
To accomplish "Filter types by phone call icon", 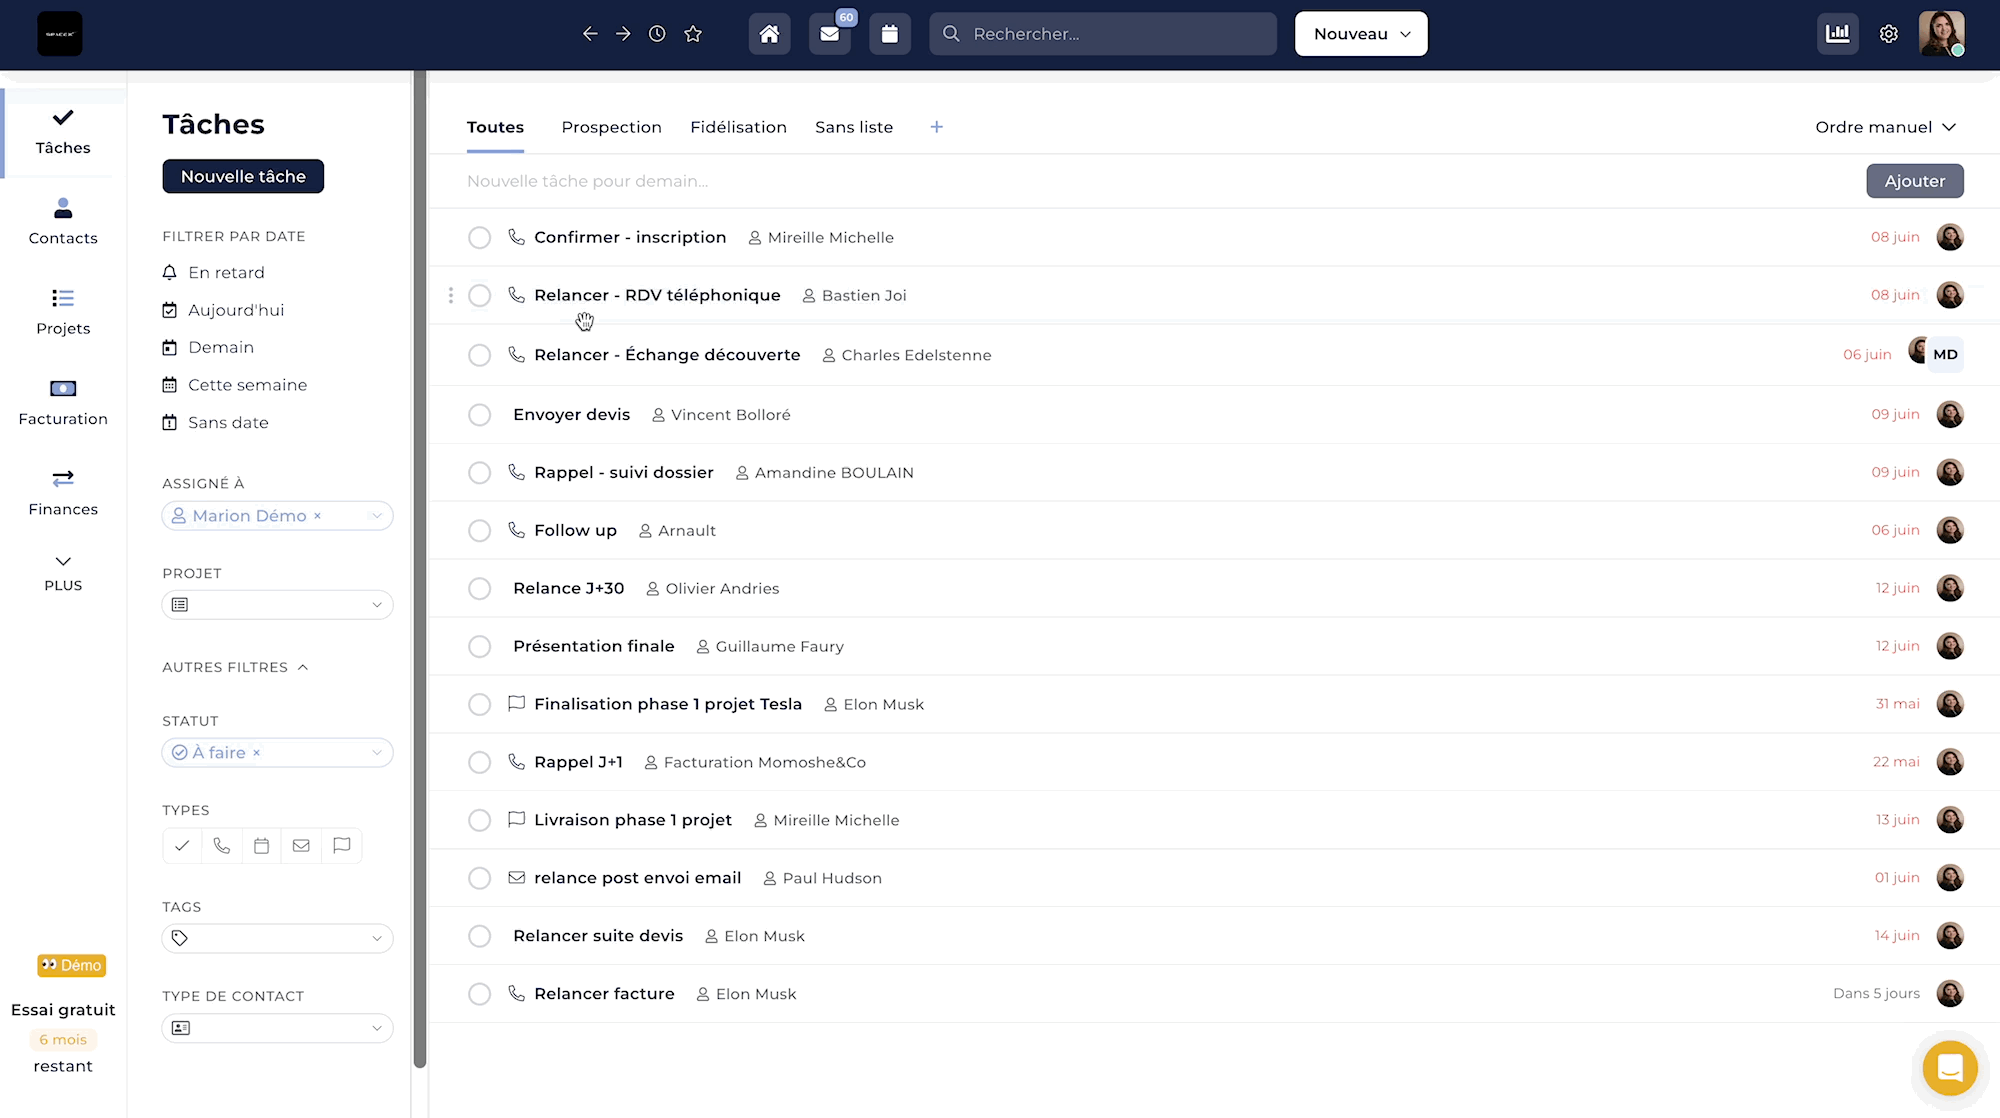I will (222, 846).
